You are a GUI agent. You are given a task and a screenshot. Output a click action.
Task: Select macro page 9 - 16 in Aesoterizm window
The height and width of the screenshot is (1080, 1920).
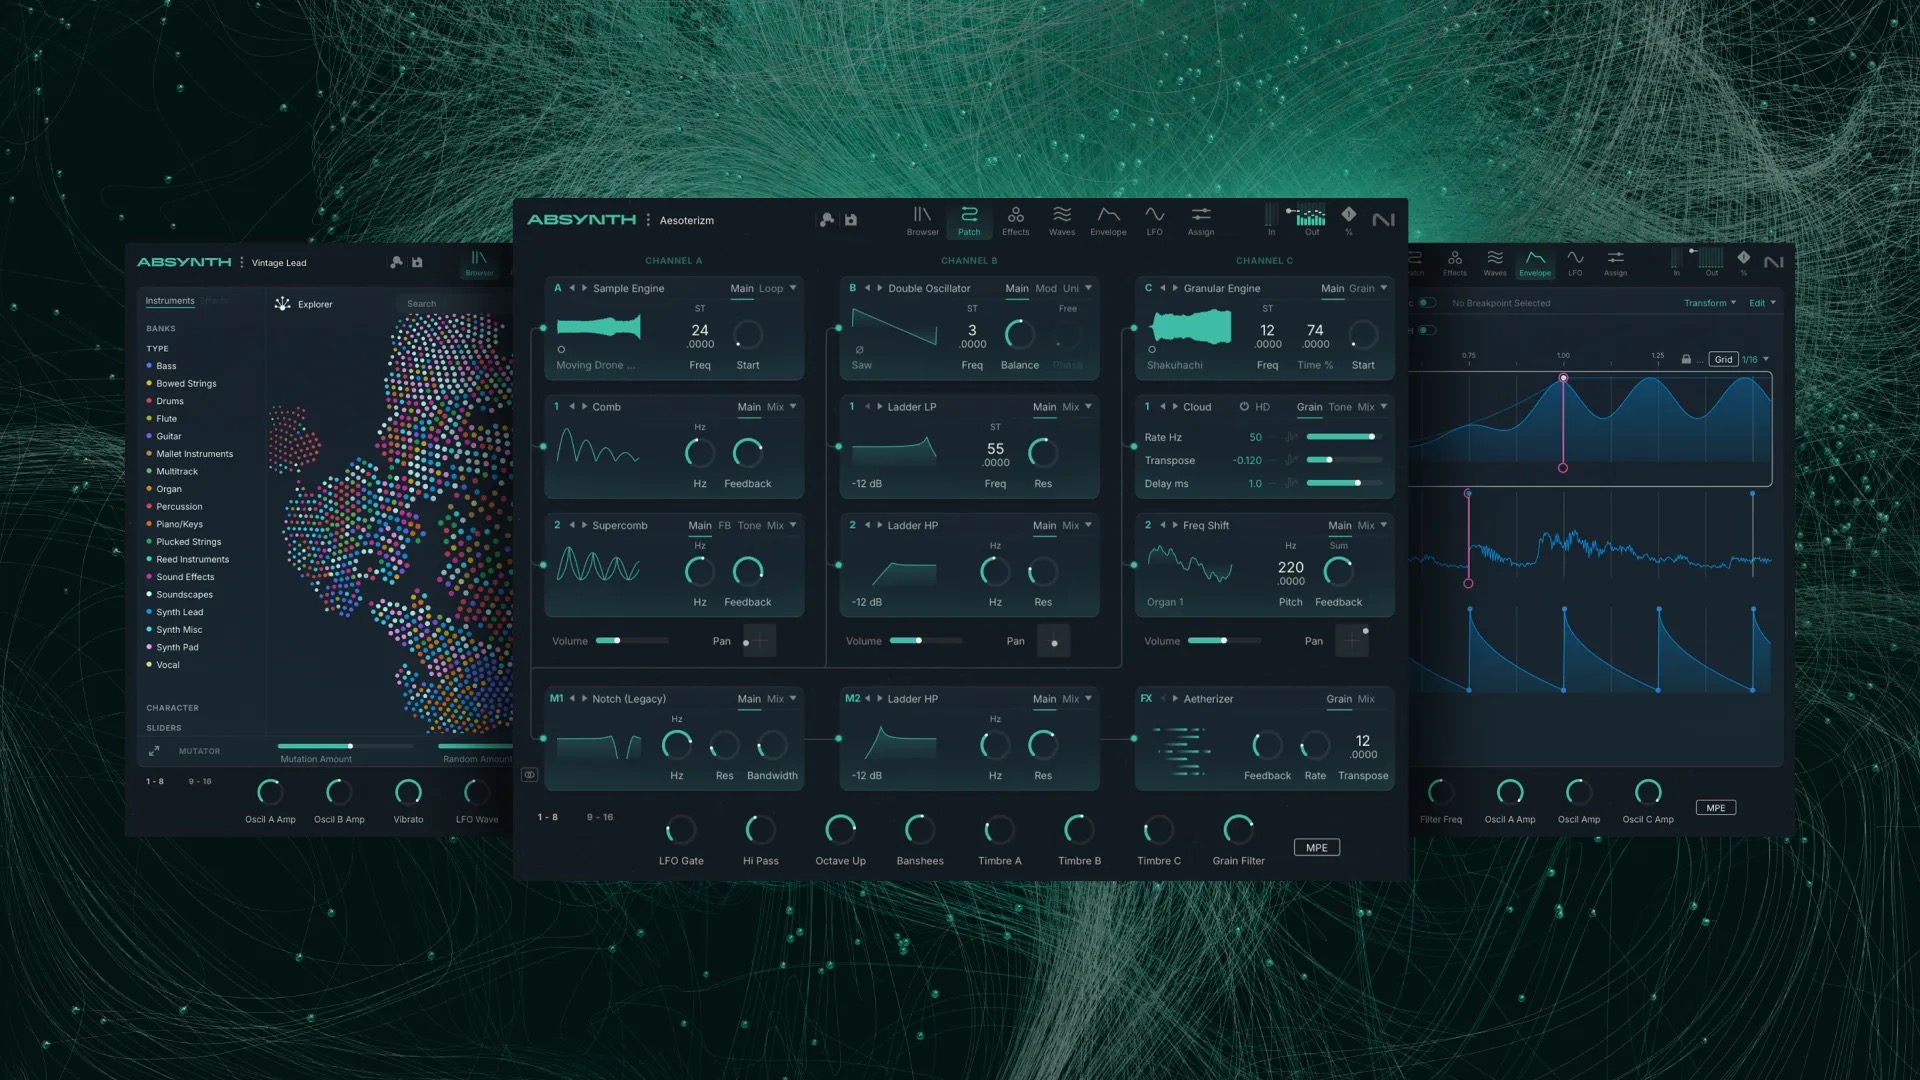[600, 817]
